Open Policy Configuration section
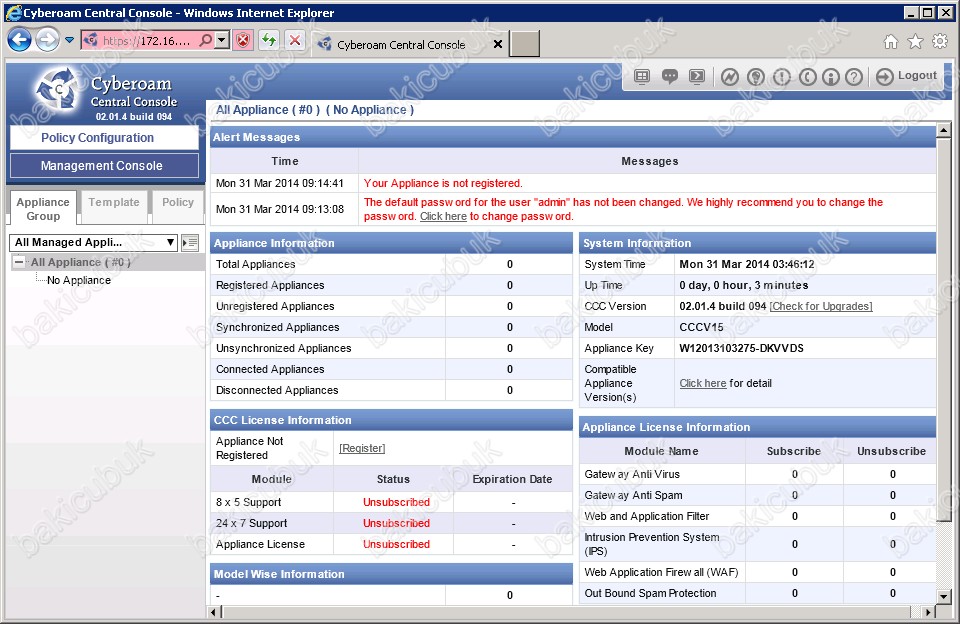 (104, 138)
